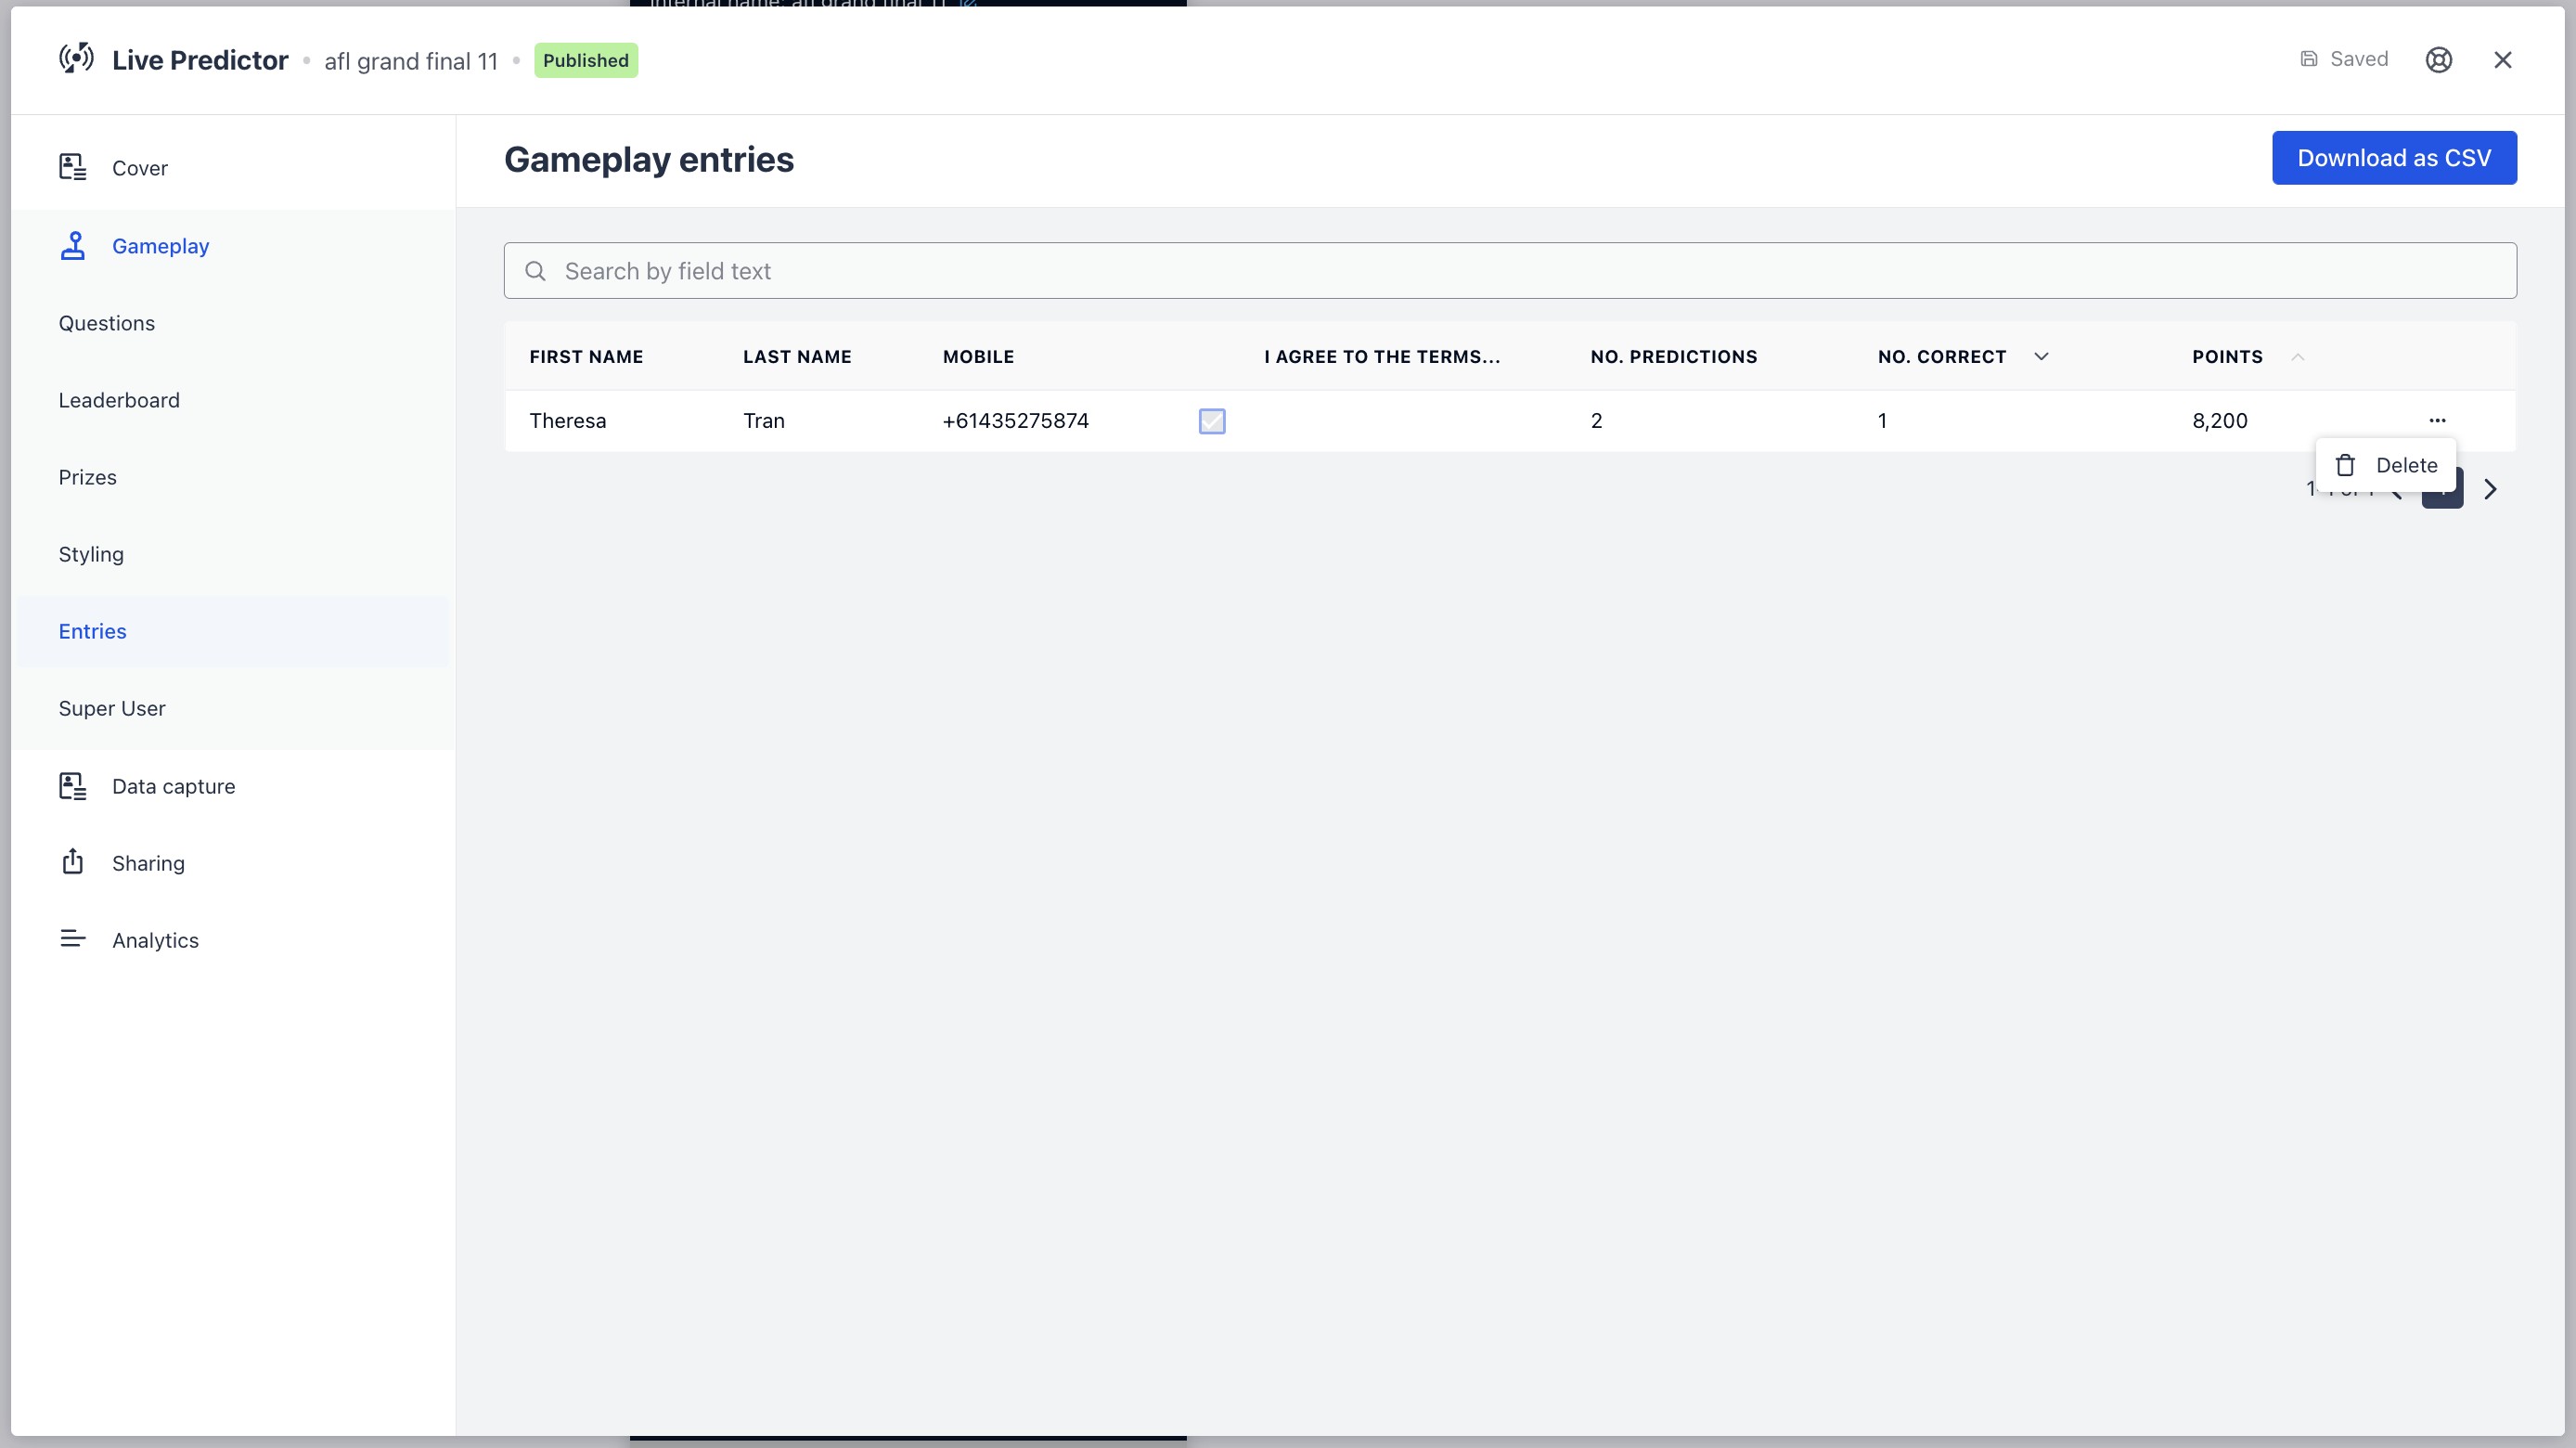Viewport: 2576px width, 1448px height.
Task: Open the Leaderboard section
Action: tap(119, 400)
